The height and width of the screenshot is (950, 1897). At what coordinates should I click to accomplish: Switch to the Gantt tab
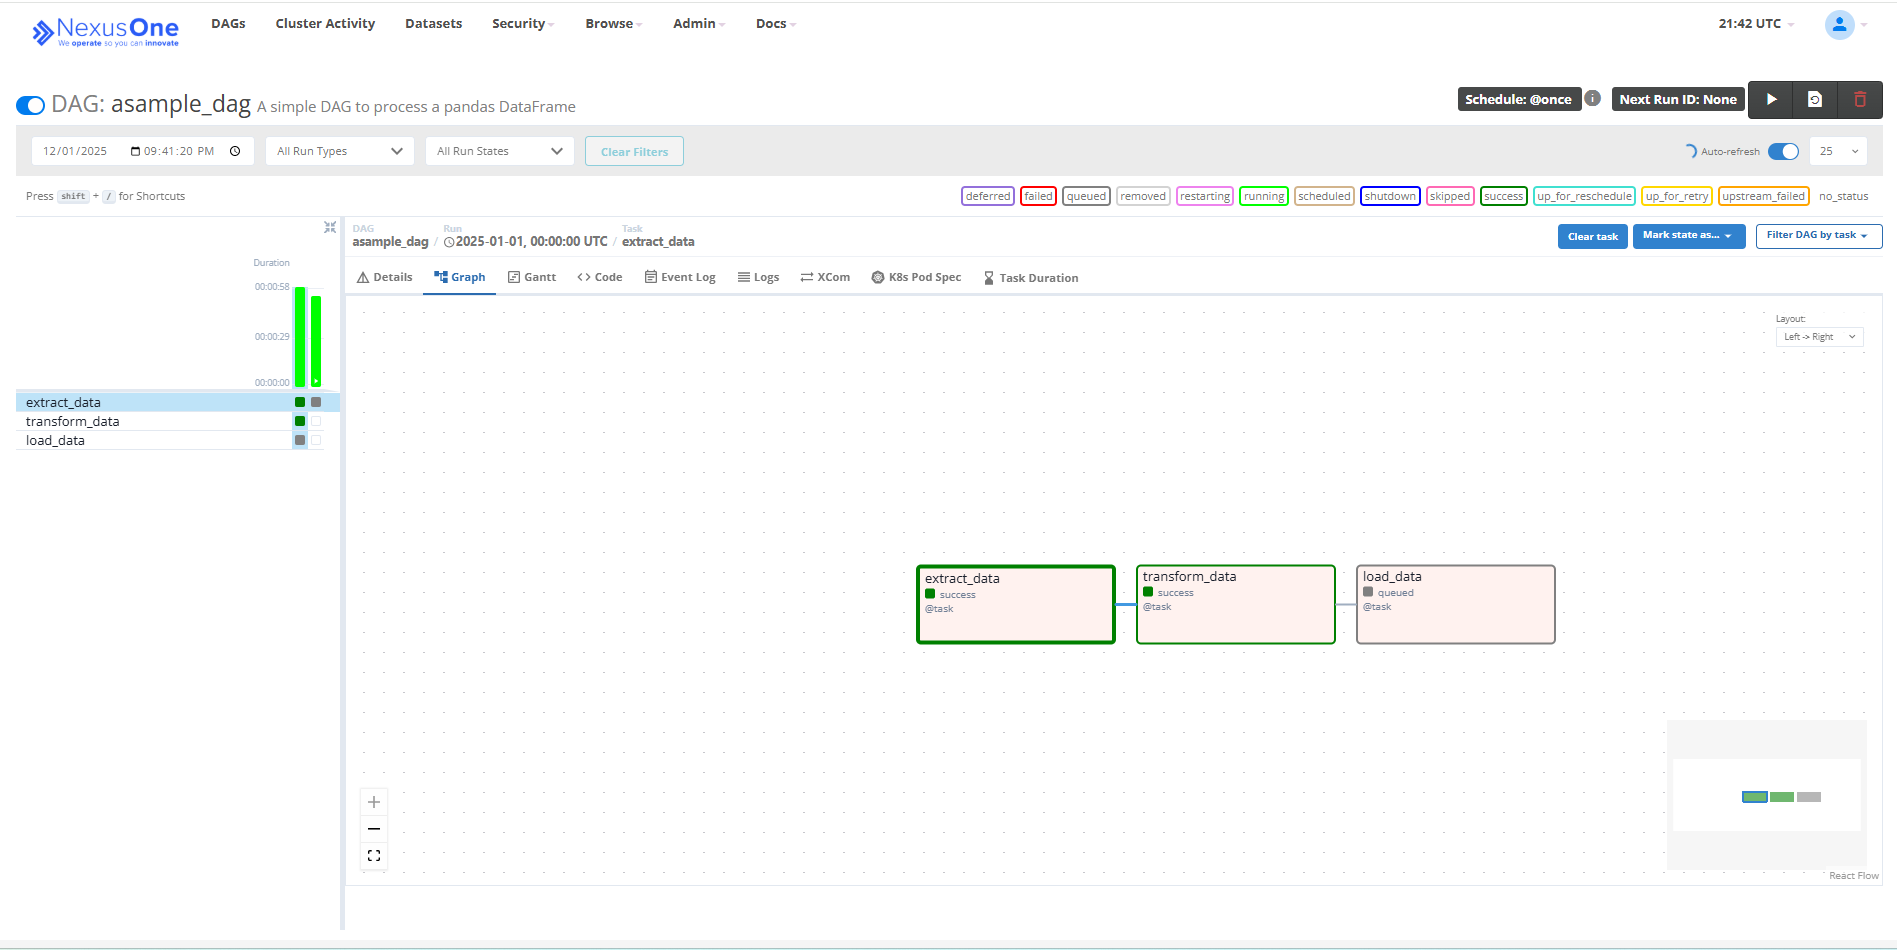(532, 278)
